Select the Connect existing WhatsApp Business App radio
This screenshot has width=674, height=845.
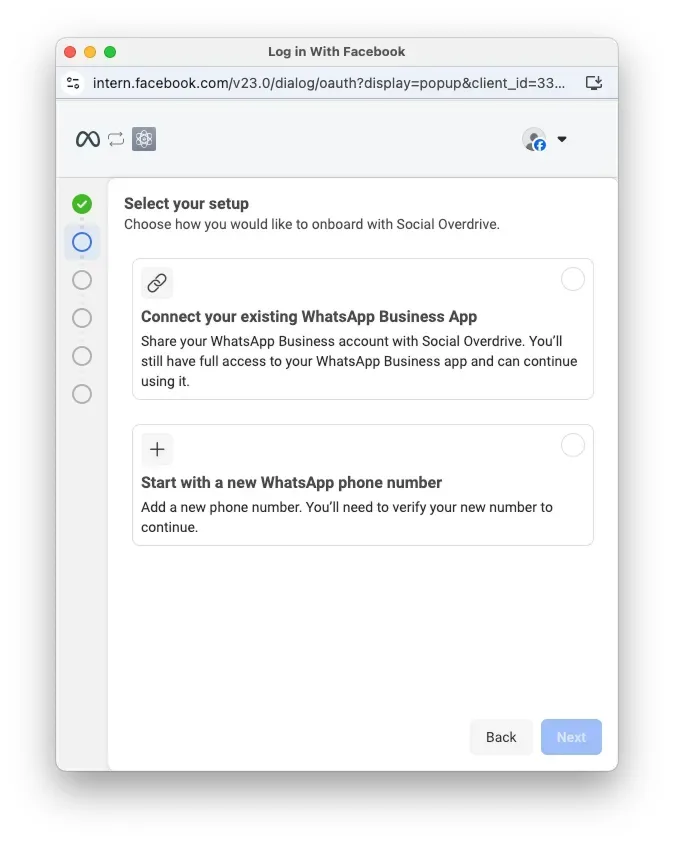573,279
